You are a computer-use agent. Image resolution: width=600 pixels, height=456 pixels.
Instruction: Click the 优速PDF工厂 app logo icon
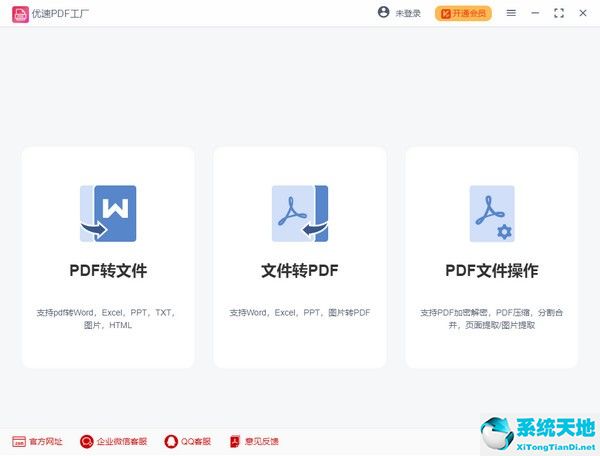pos(20,14)
